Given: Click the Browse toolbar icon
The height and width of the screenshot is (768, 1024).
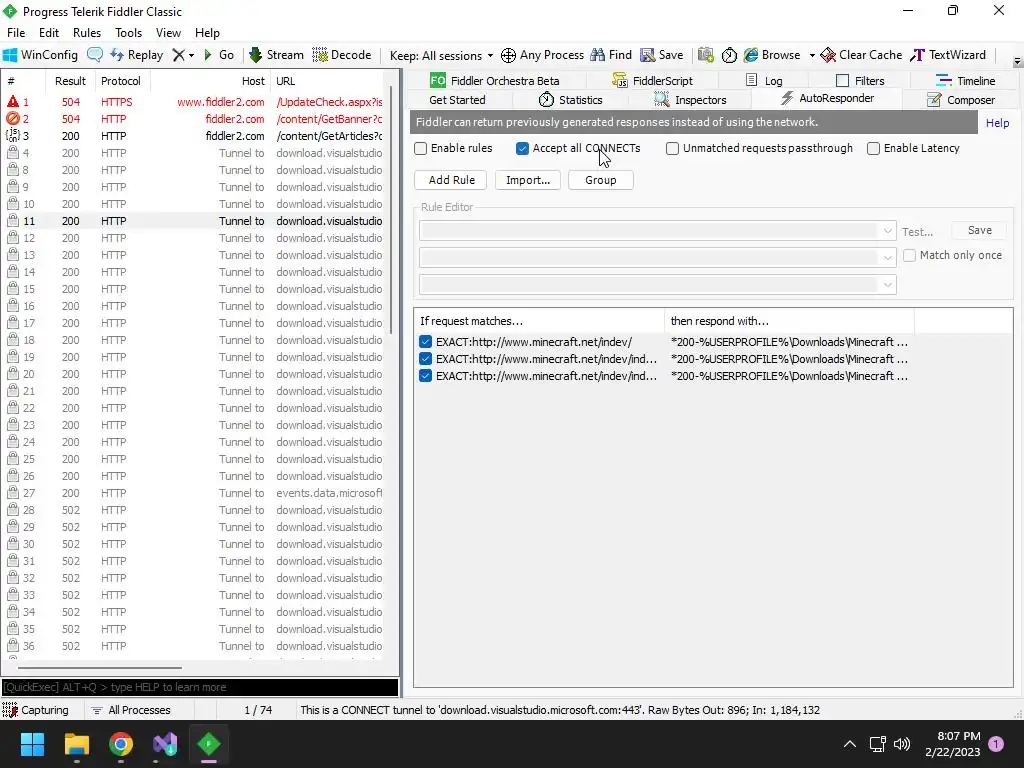Looking at the screenshot, I should [772, 55].
